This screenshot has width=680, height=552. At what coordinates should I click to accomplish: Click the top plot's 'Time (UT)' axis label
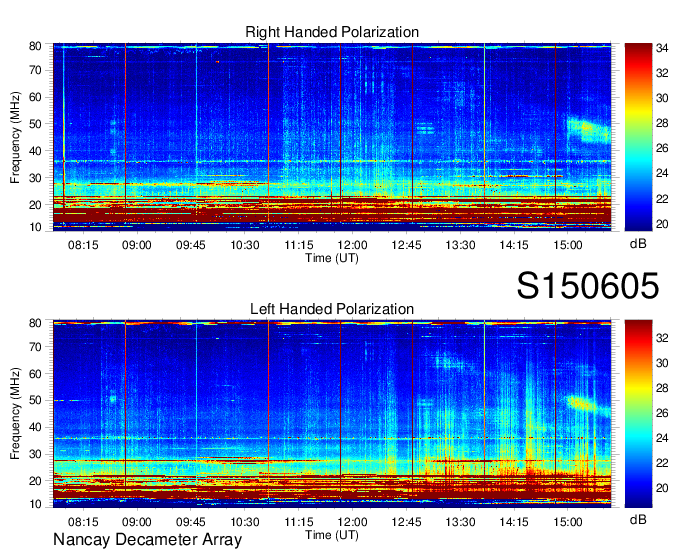click(x=332, y=258)
